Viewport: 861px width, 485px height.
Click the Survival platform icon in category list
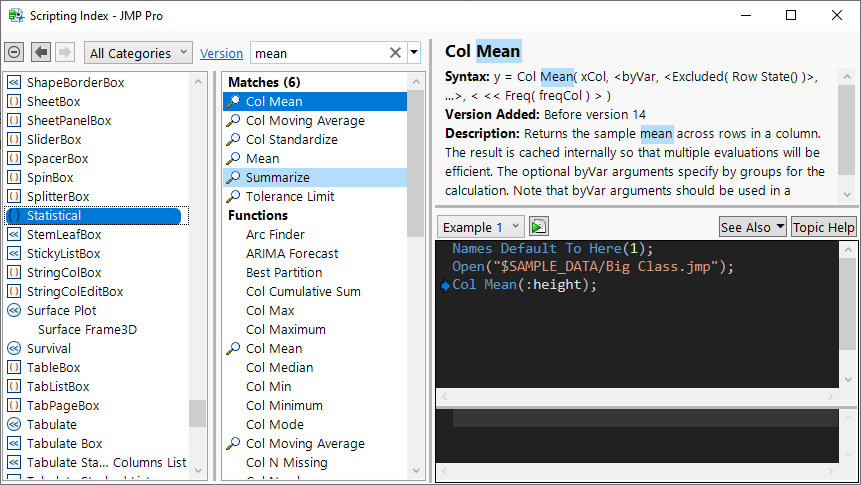point(14,349)
